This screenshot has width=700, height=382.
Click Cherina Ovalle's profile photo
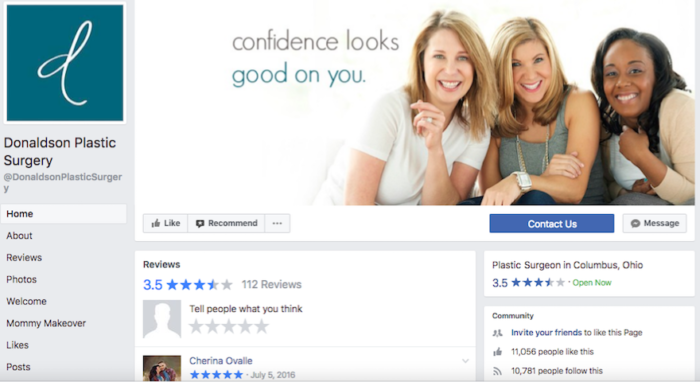click(x=162, y=368)
